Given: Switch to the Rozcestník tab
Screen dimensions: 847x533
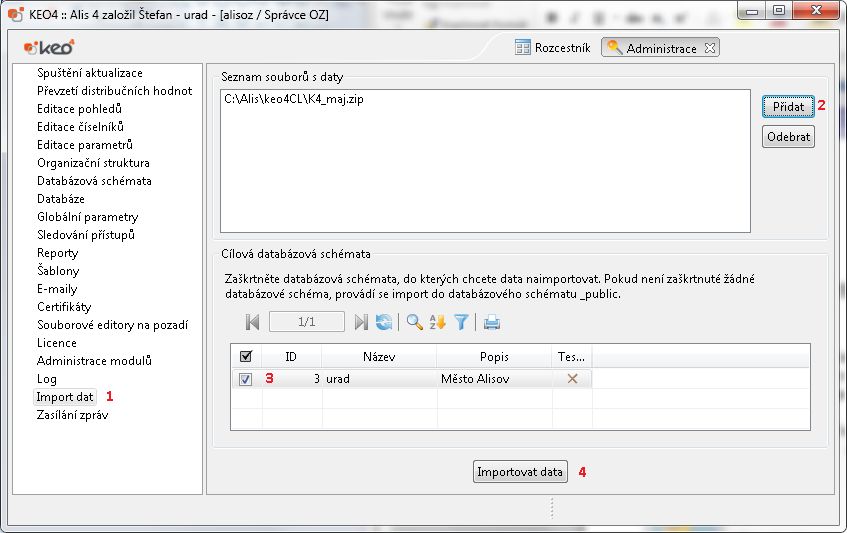Looking at the screenshot, I should click(552, 47).
